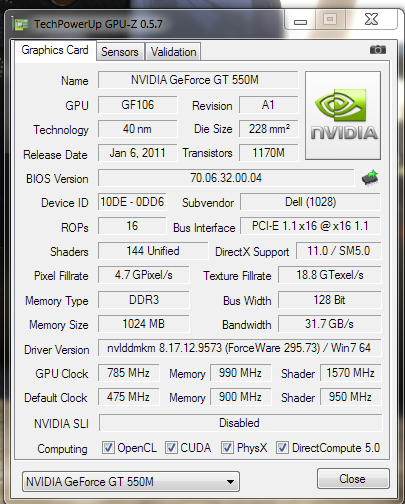Click the NVIDIA SLI field Disabled

point(240,423)
